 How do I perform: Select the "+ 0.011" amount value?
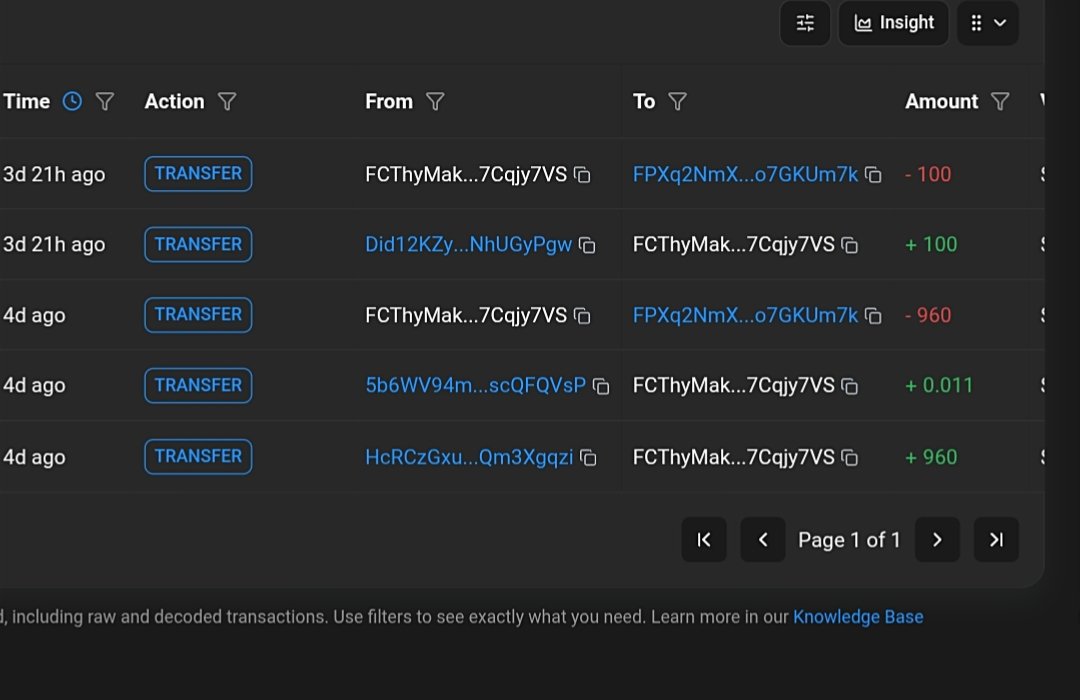[939, 385]
